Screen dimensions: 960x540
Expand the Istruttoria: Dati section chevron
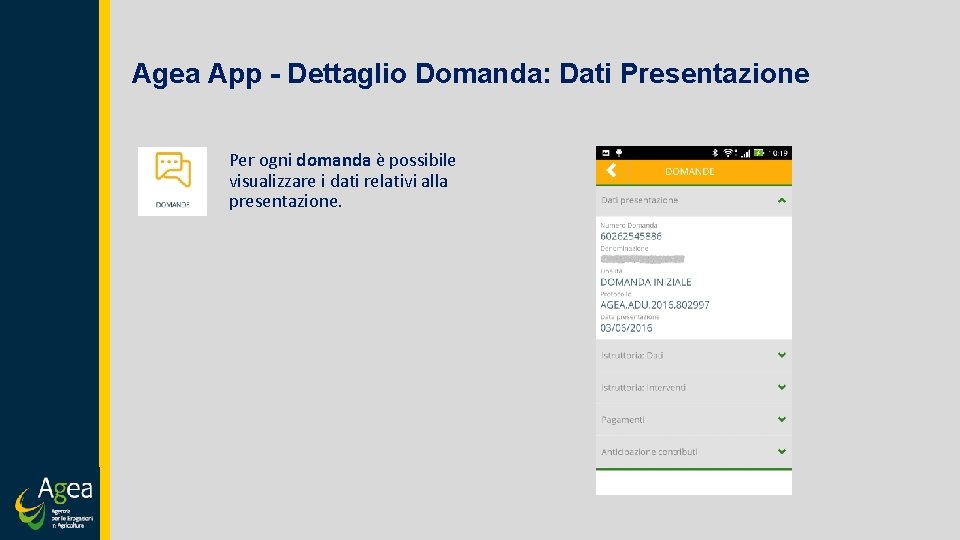782,355
